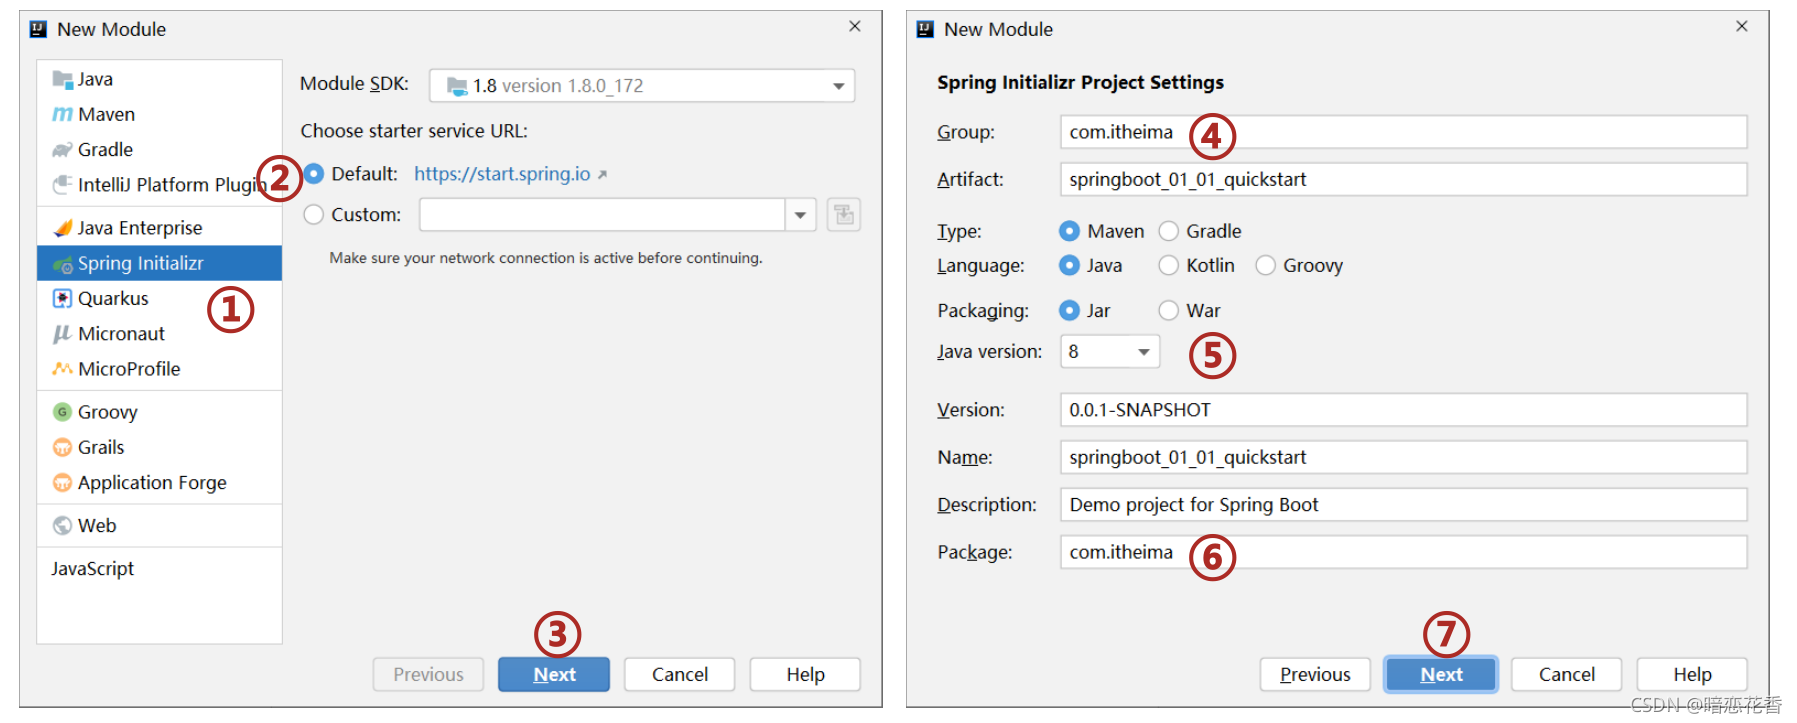Click the SDK folder icon in Module SDK box
The image size is (1797, 723).
tap(457, 86)
